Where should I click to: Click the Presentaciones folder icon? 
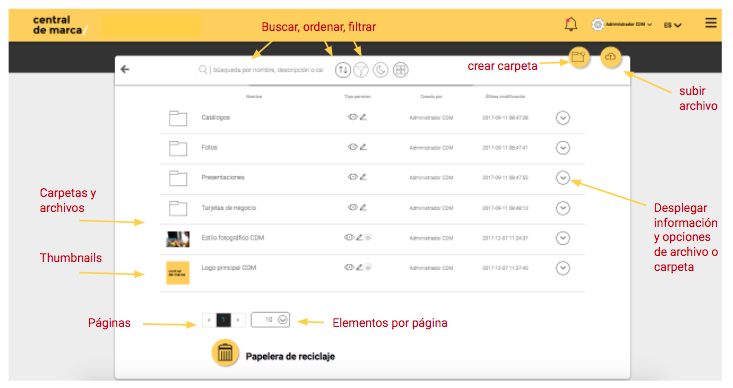coord(178,178)
